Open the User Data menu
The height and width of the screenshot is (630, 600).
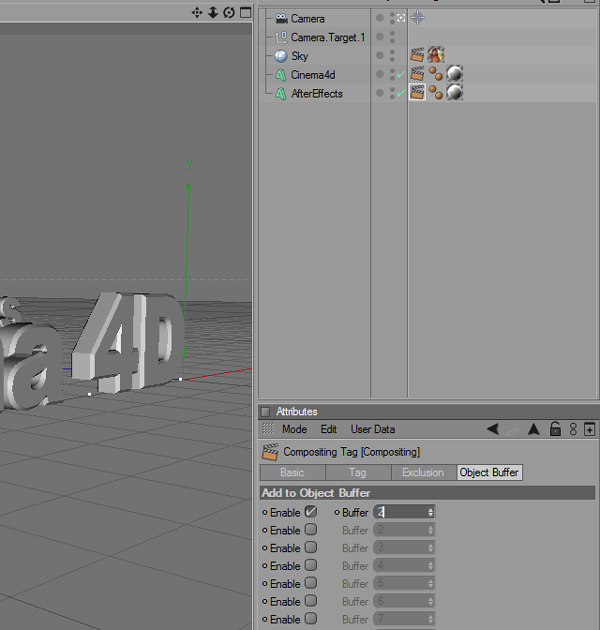click(x=373, y=429)
